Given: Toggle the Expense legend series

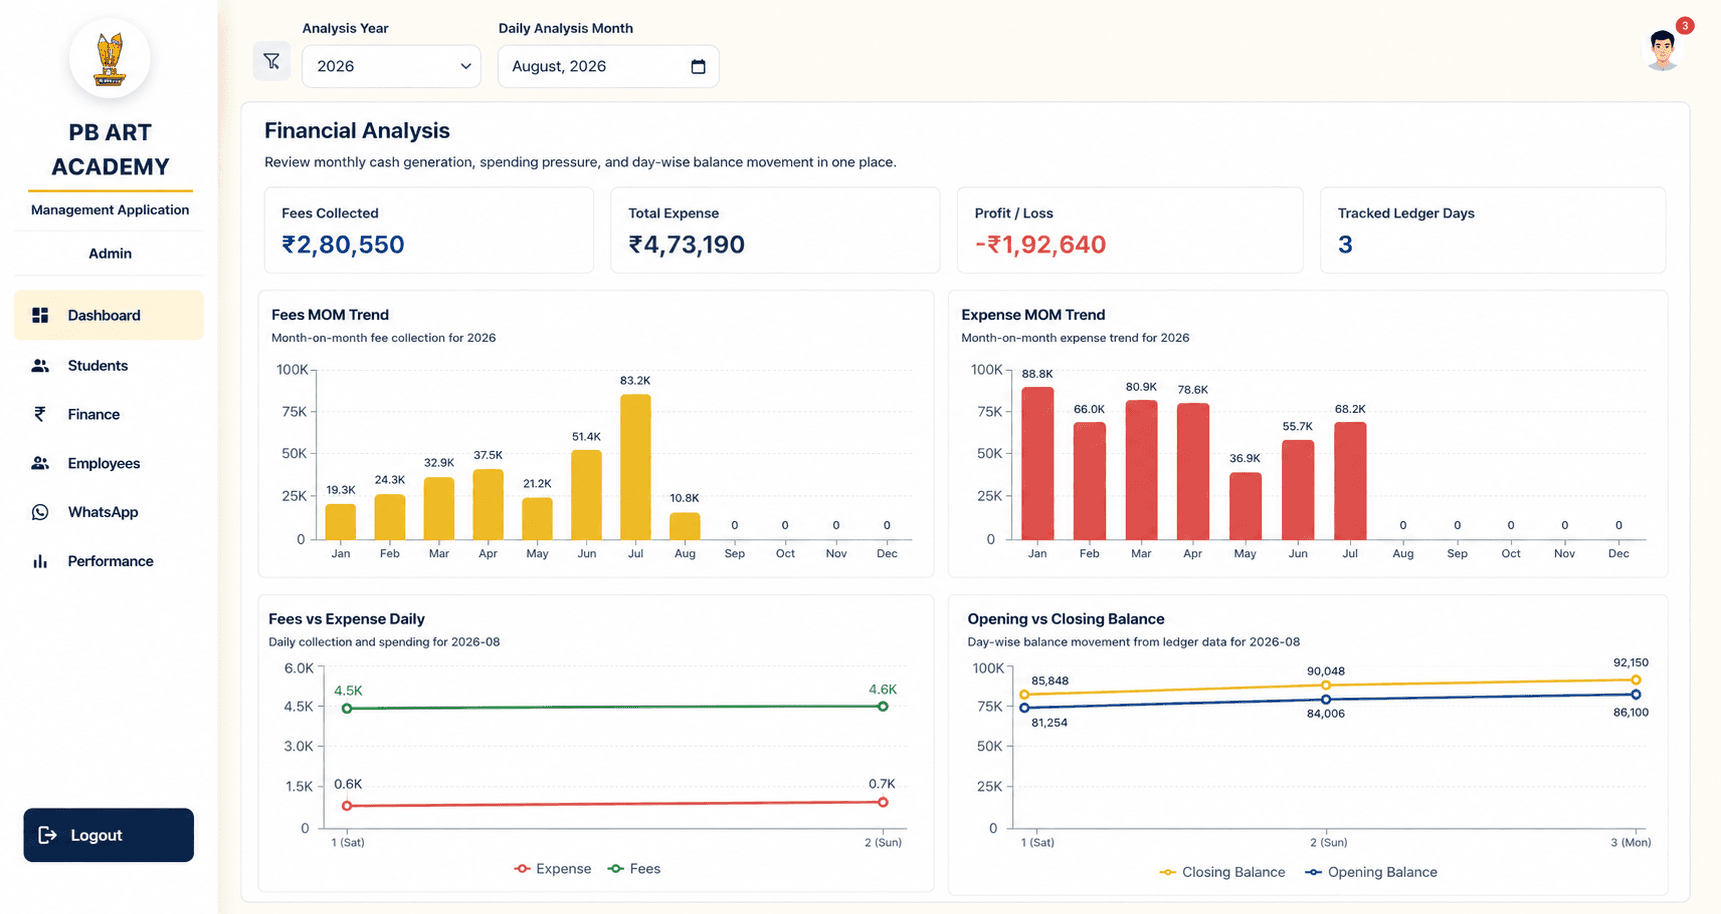Looking at the screenshot, I should click(553, 869).
